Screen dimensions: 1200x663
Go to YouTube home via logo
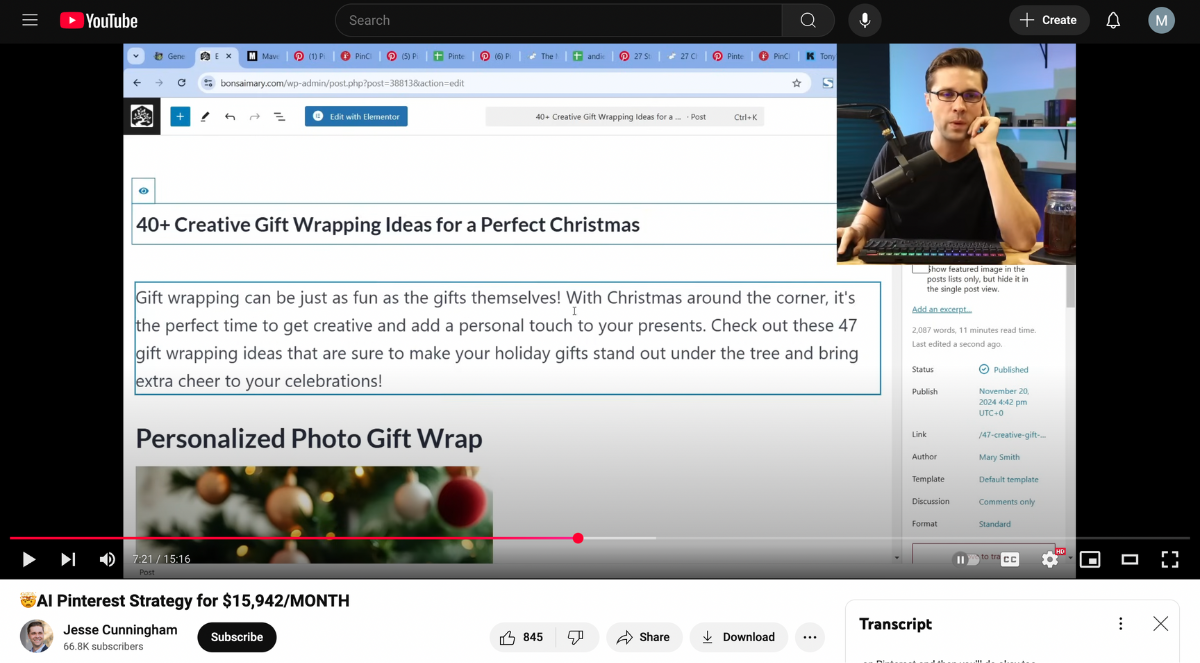click(99, 20)
